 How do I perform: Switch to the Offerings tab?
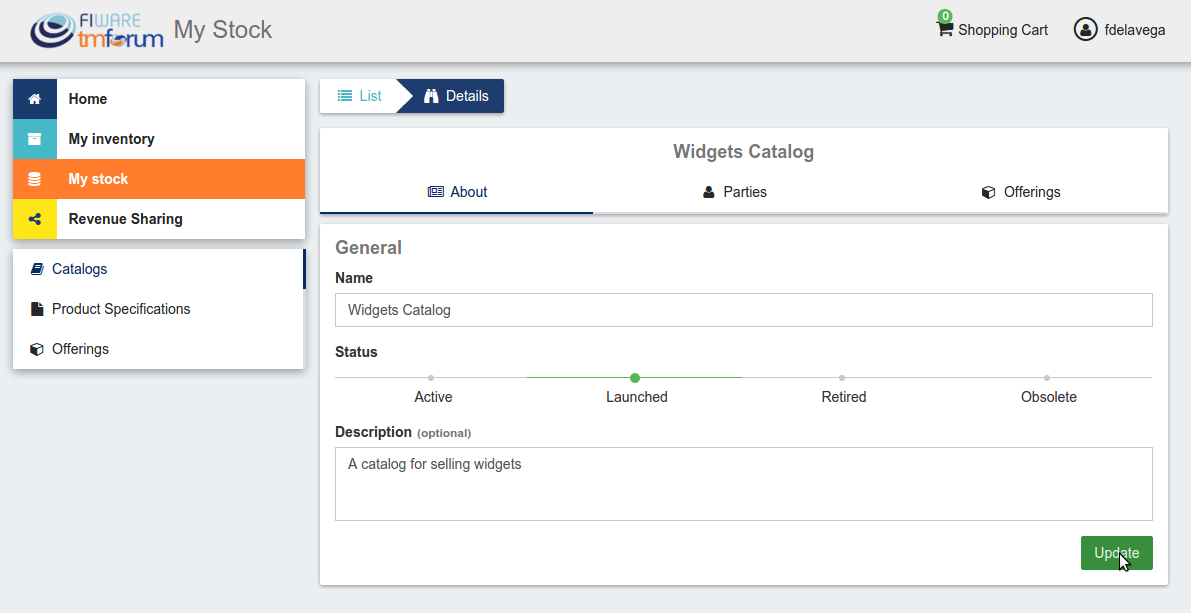(x=1021, y=192)
